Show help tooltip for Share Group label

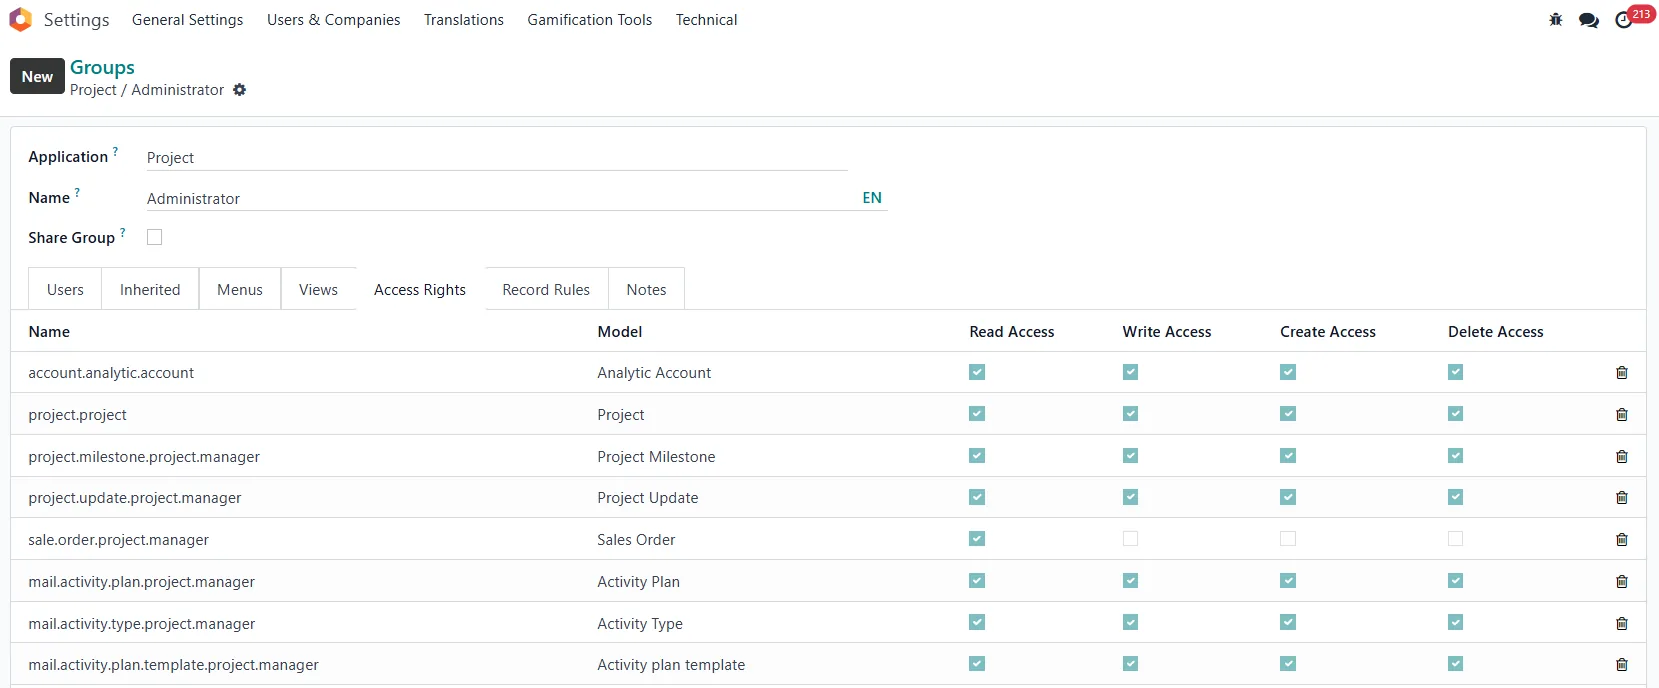[123, 233]
